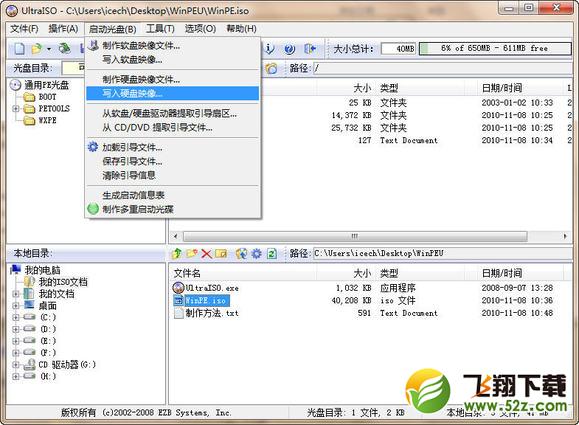Click the local path field C:\Users\icech\Desktop\WinPEU
The height and width of the screenshot is (425, 579).
click(442, 254)
